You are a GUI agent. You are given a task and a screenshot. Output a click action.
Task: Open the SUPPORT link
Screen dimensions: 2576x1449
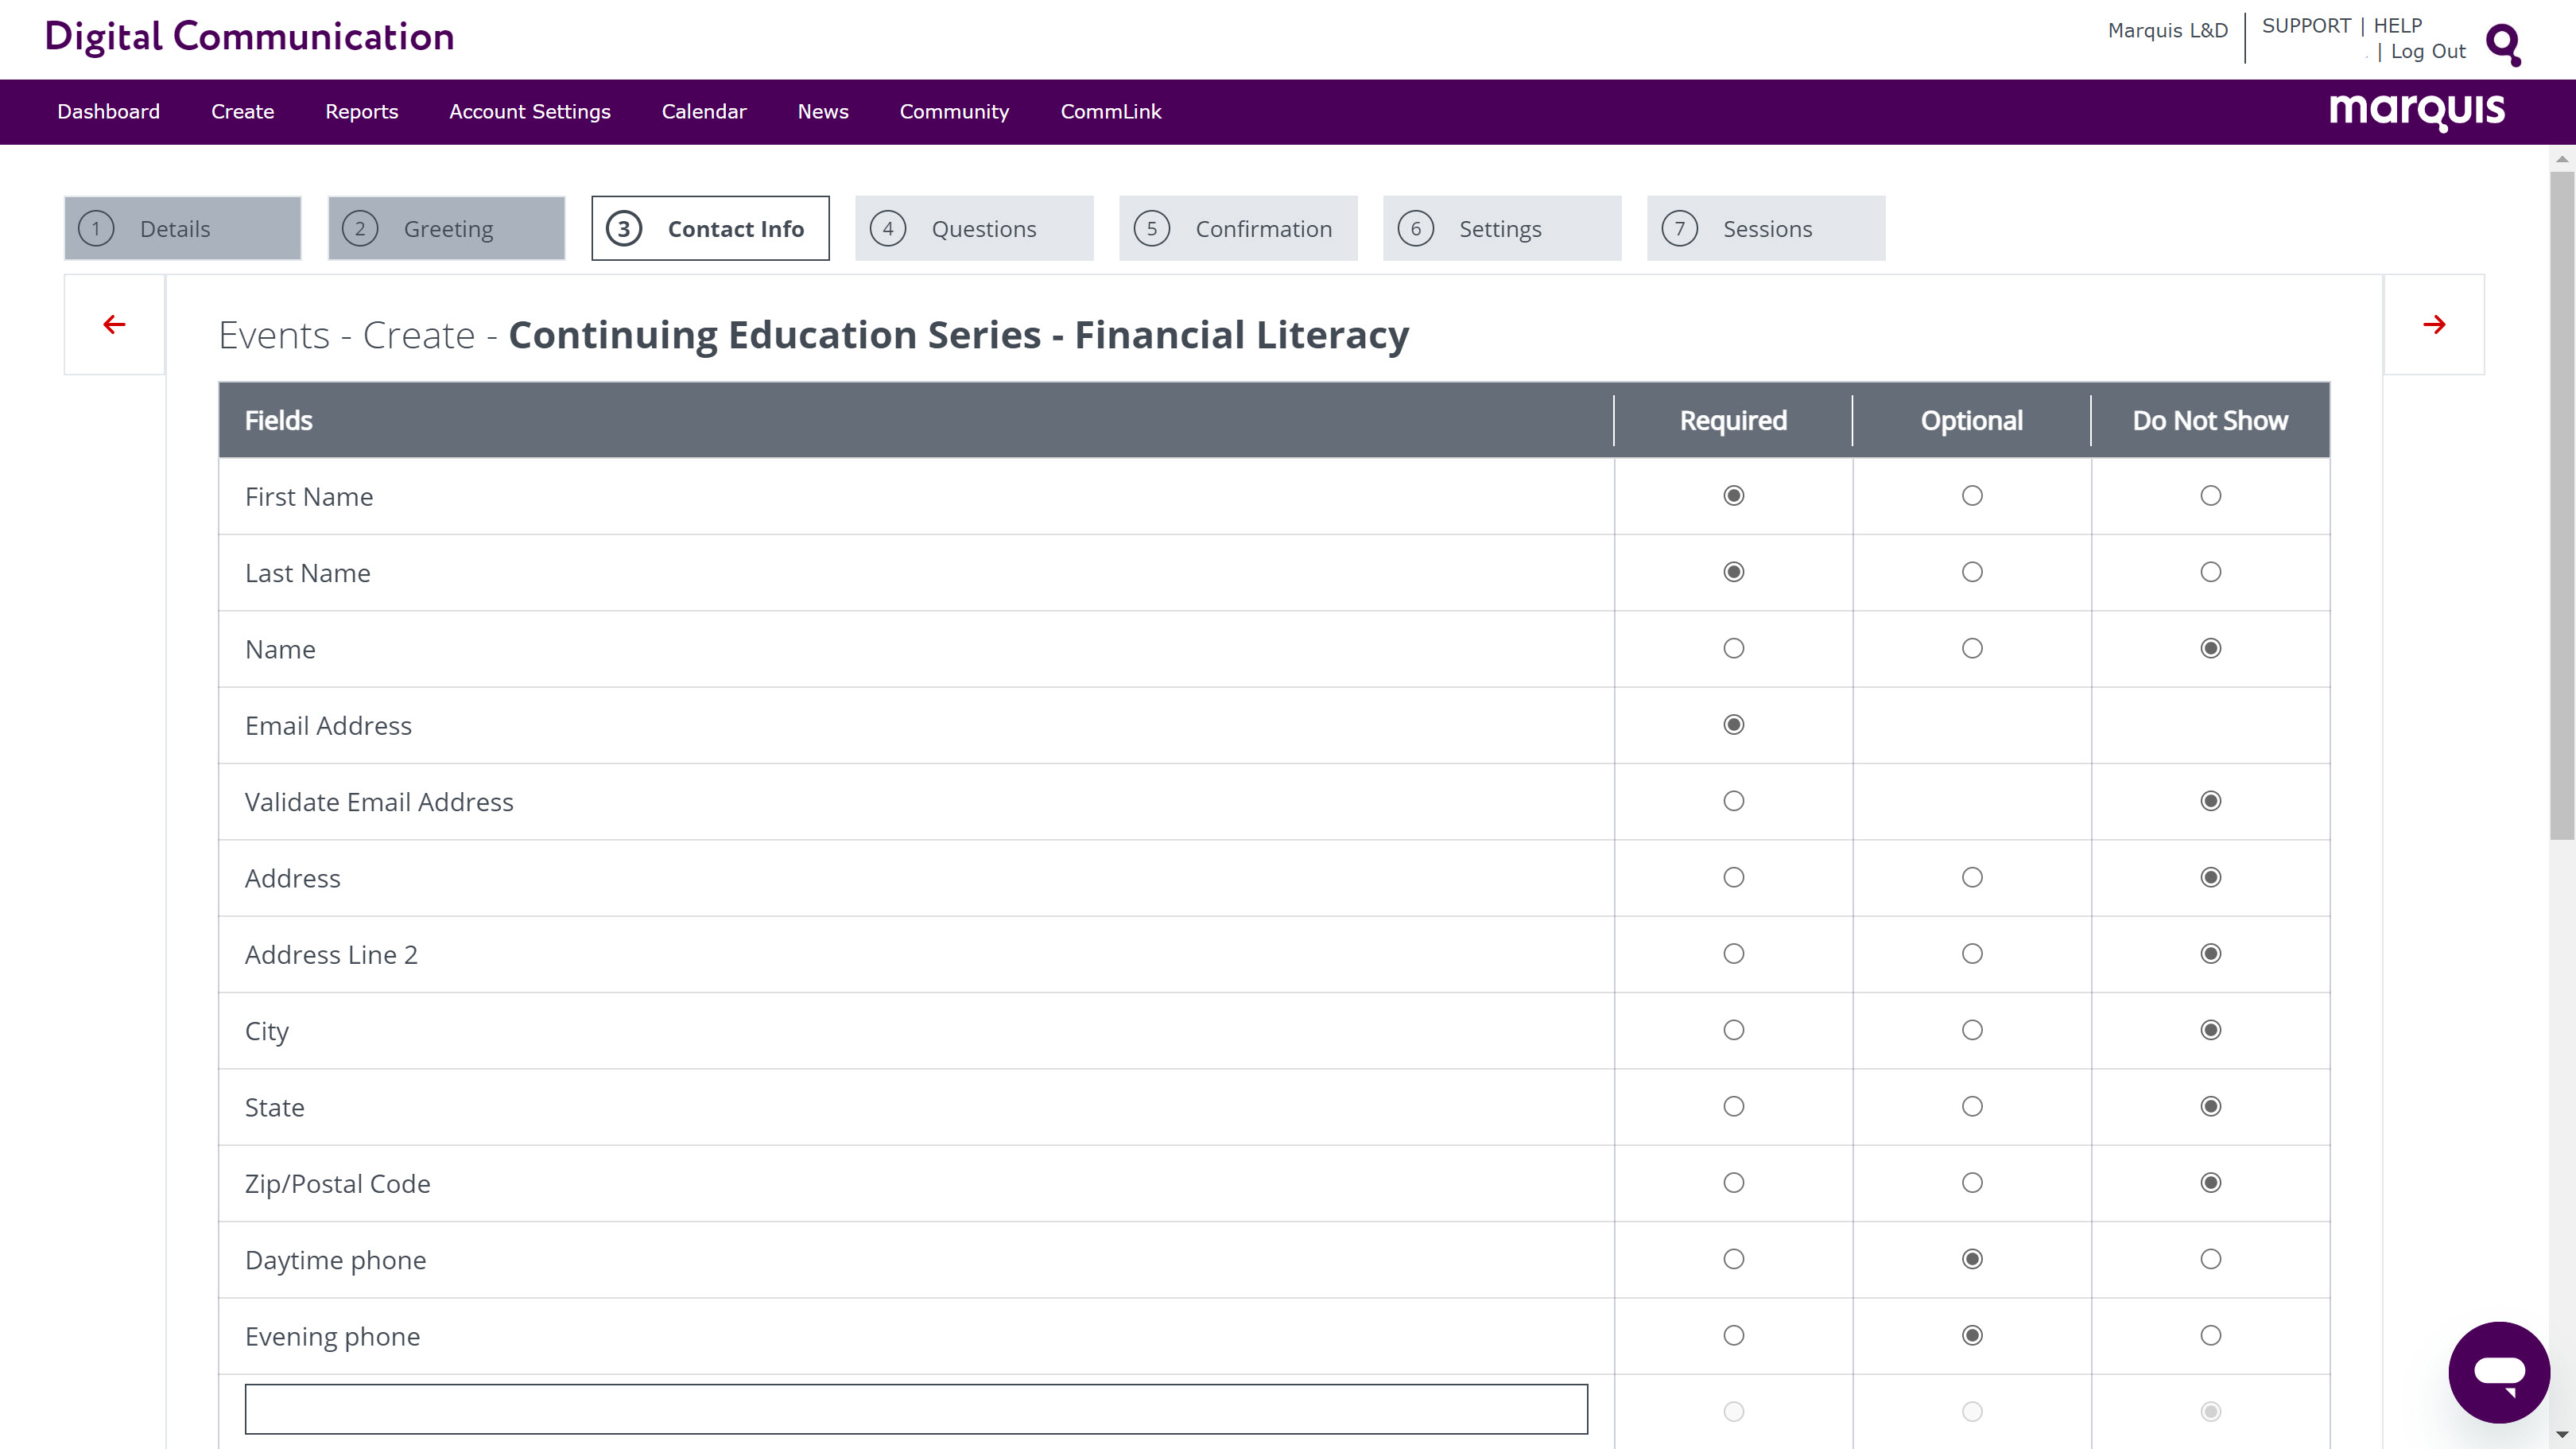click(x=2305, y=26)
